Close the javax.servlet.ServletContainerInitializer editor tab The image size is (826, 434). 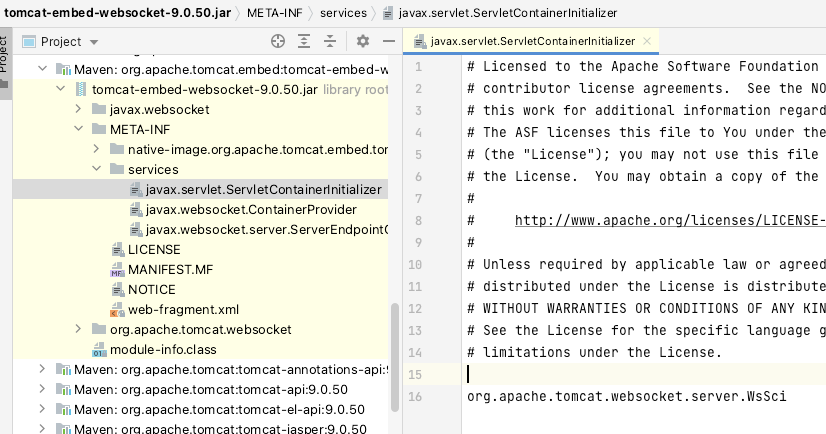click(x=648, y=42)
